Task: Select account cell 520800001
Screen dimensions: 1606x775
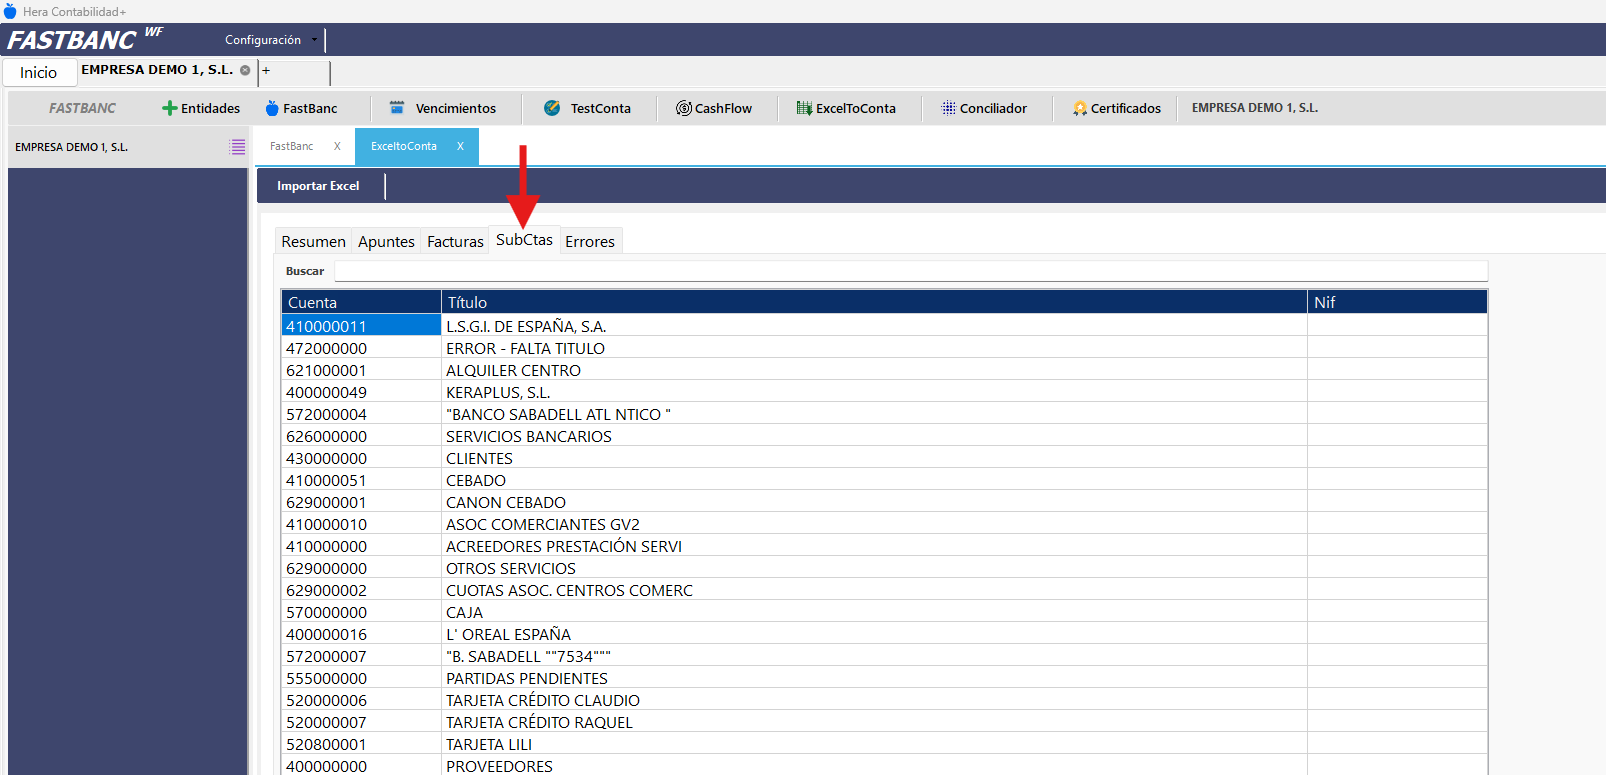Action: 361,744
